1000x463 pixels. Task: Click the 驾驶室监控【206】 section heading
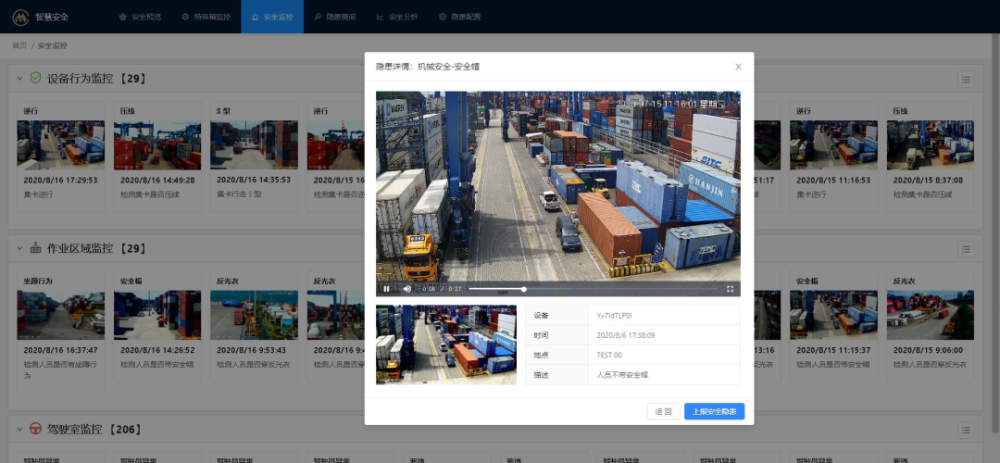pyautogui.click(x=94, y=429)
